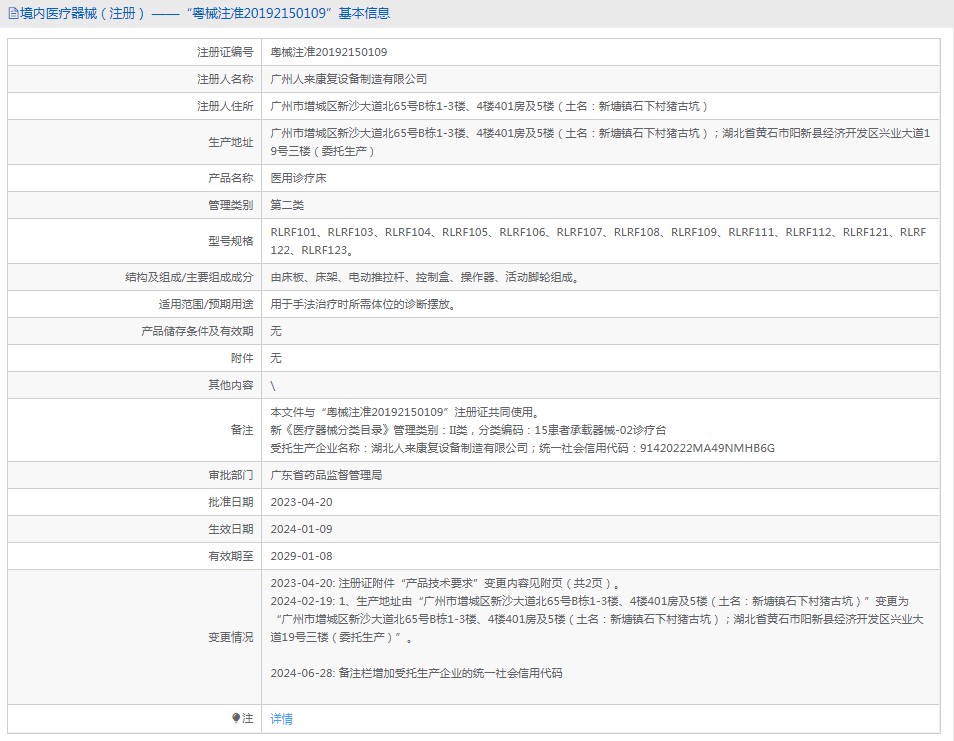
Task: Select the registrant name 广州人来康复设备制造有限公司
Action: coord(349,79)
